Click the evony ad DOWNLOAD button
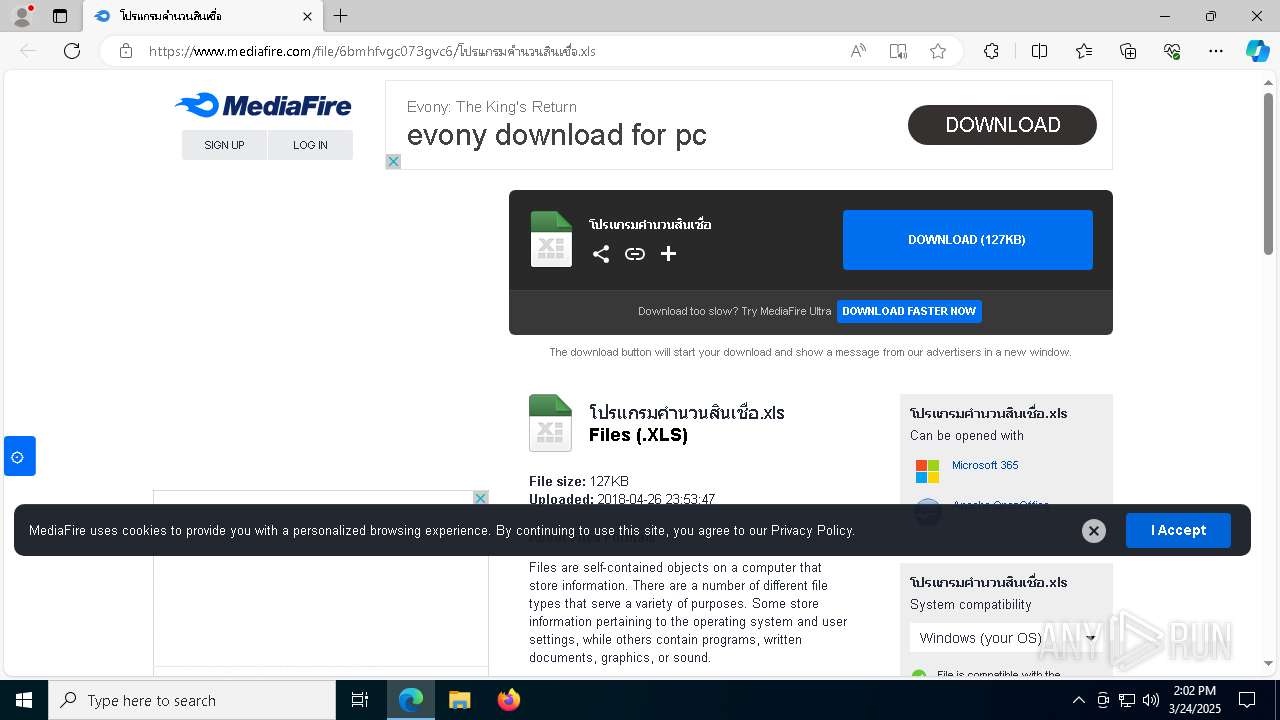This screenshot has height=720, width=1280. 1002,125
